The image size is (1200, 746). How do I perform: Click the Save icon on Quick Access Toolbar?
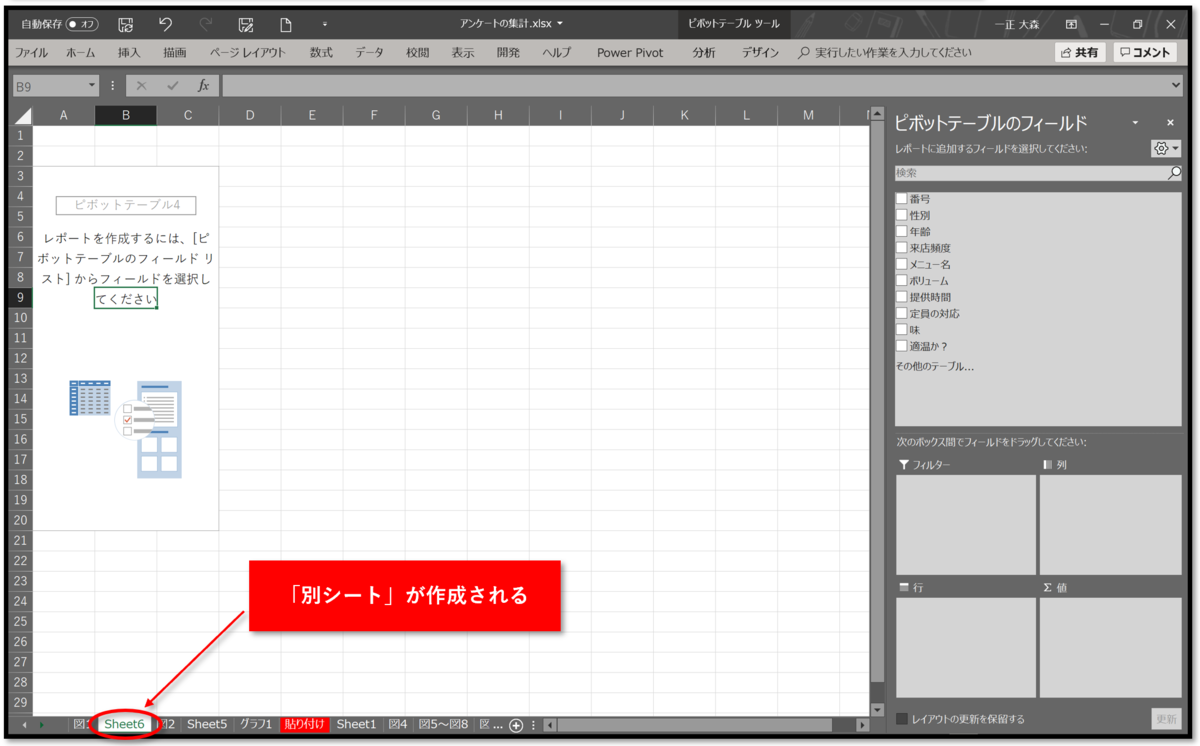[x=126, y=24]
